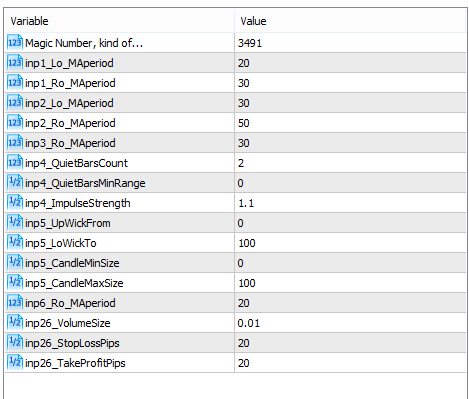Select the inp5_CandleMinSize variable row
Image resolution: width=469 pixels, height=399 pixels.
coord(236,263)
